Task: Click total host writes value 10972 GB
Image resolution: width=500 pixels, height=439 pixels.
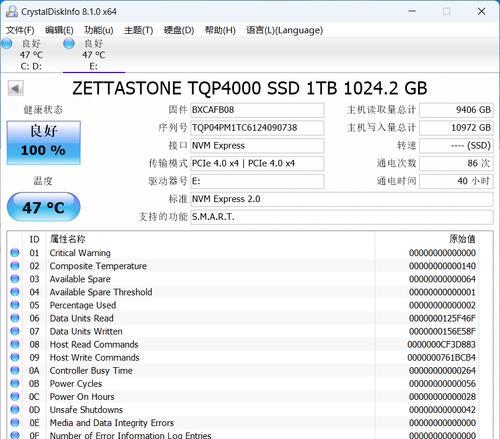Action: [x=456, y=128]
